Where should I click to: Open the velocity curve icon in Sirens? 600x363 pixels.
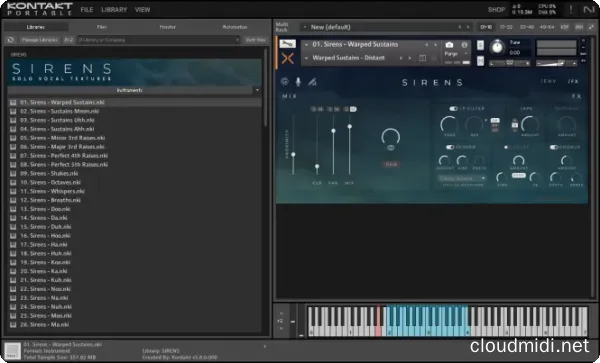point(312,81)
